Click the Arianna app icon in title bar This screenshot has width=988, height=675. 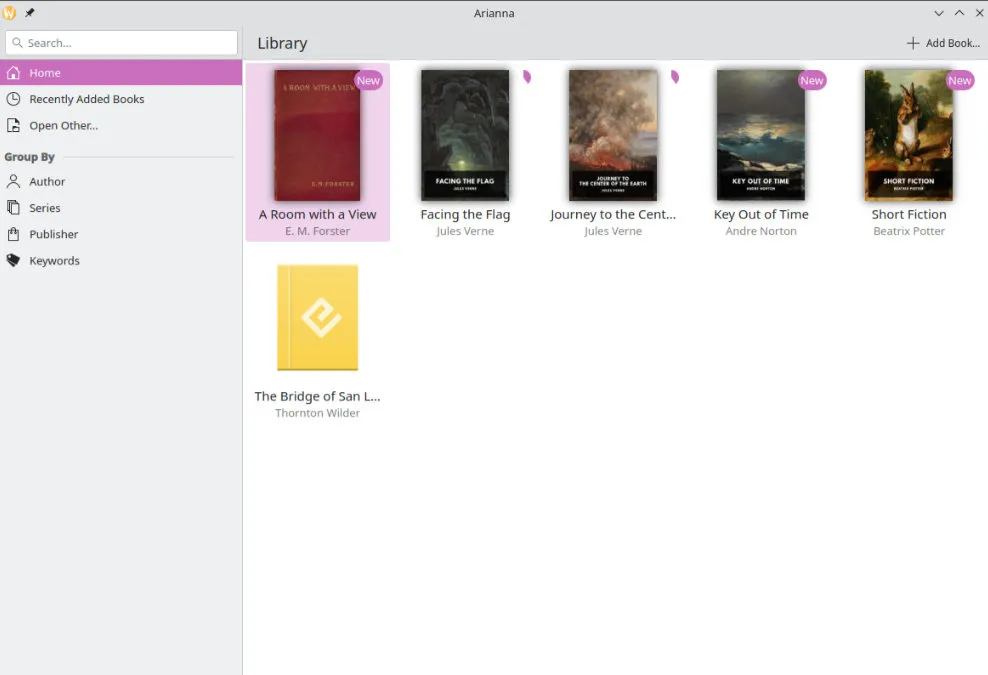coord(10,13)
